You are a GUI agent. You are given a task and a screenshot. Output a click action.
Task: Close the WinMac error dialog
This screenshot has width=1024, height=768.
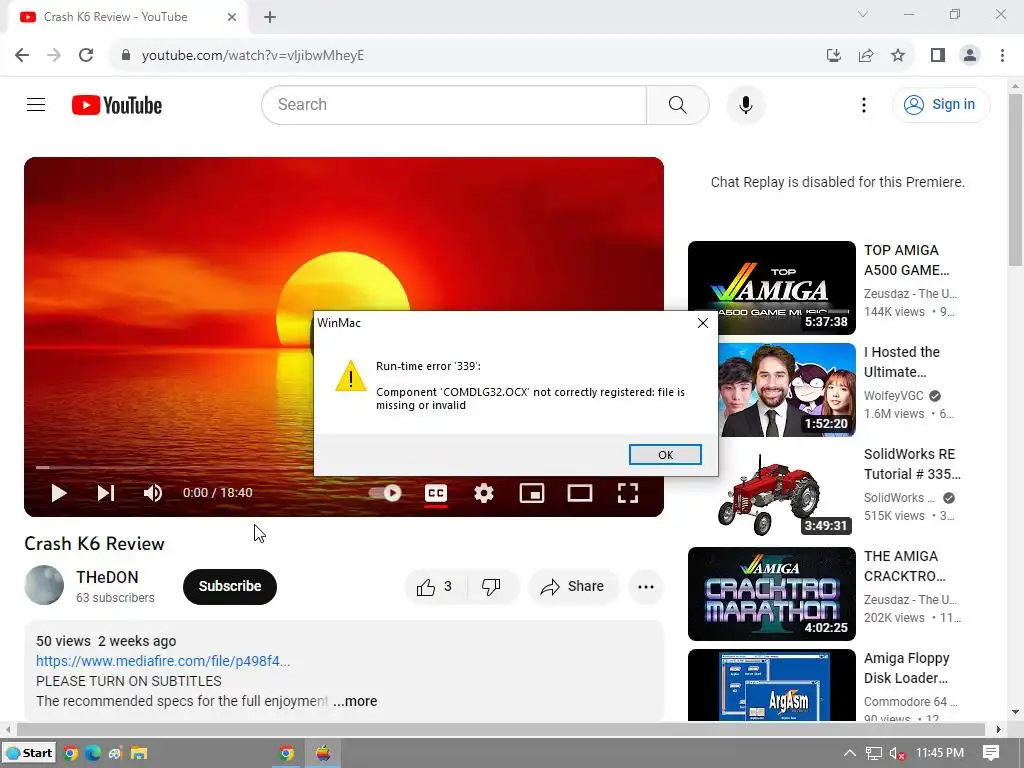[x=703, y=323]
